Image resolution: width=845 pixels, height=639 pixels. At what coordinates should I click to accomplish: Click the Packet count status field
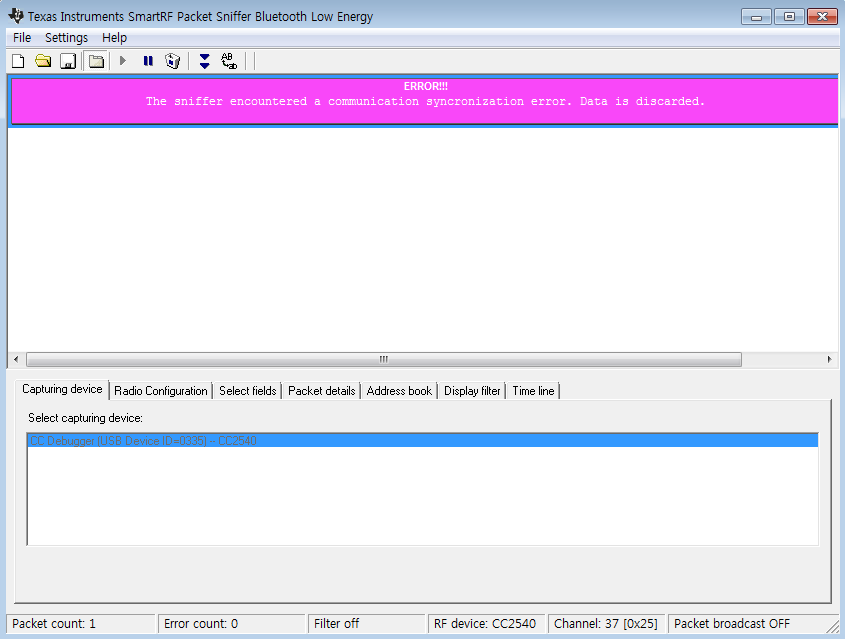(81, 624)
